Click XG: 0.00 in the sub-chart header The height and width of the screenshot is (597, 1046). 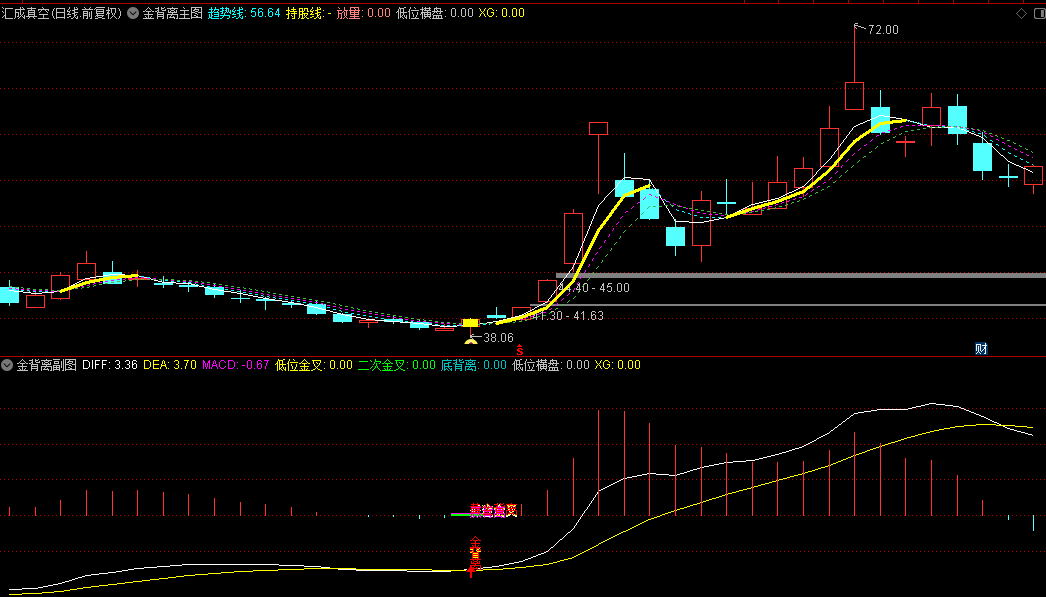pos(617,365)
